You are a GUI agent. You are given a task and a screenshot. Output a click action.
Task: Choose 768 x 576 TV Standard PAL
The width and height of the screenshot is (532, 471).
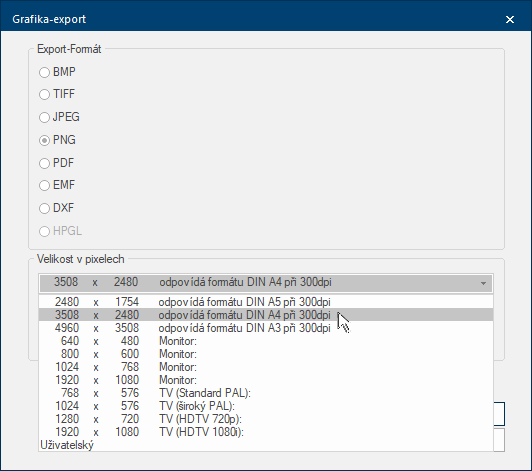click(266, 393)
